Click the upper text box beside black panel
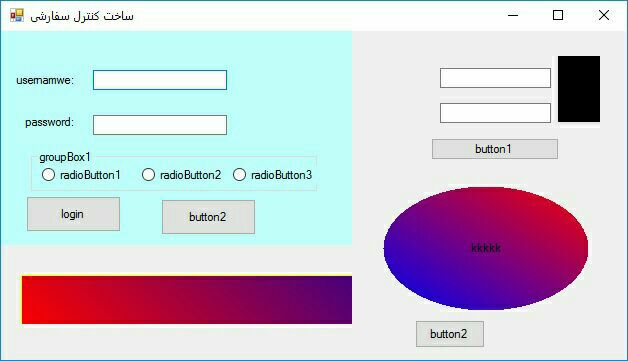Screen dimensions: 628x361 pyautogui.click(x=495, y=78)
